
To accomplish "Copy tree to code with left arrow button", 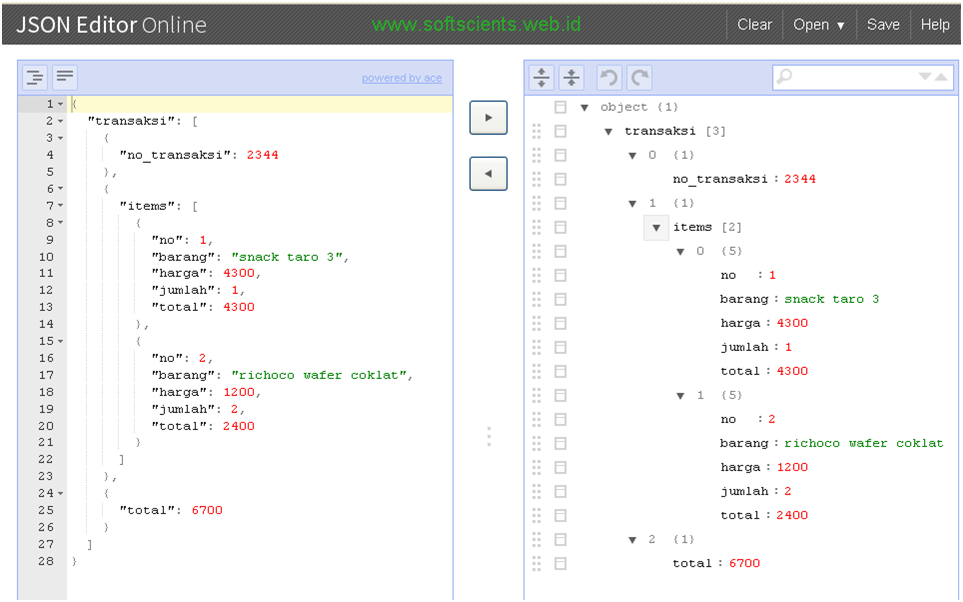I will click(488, 174).
